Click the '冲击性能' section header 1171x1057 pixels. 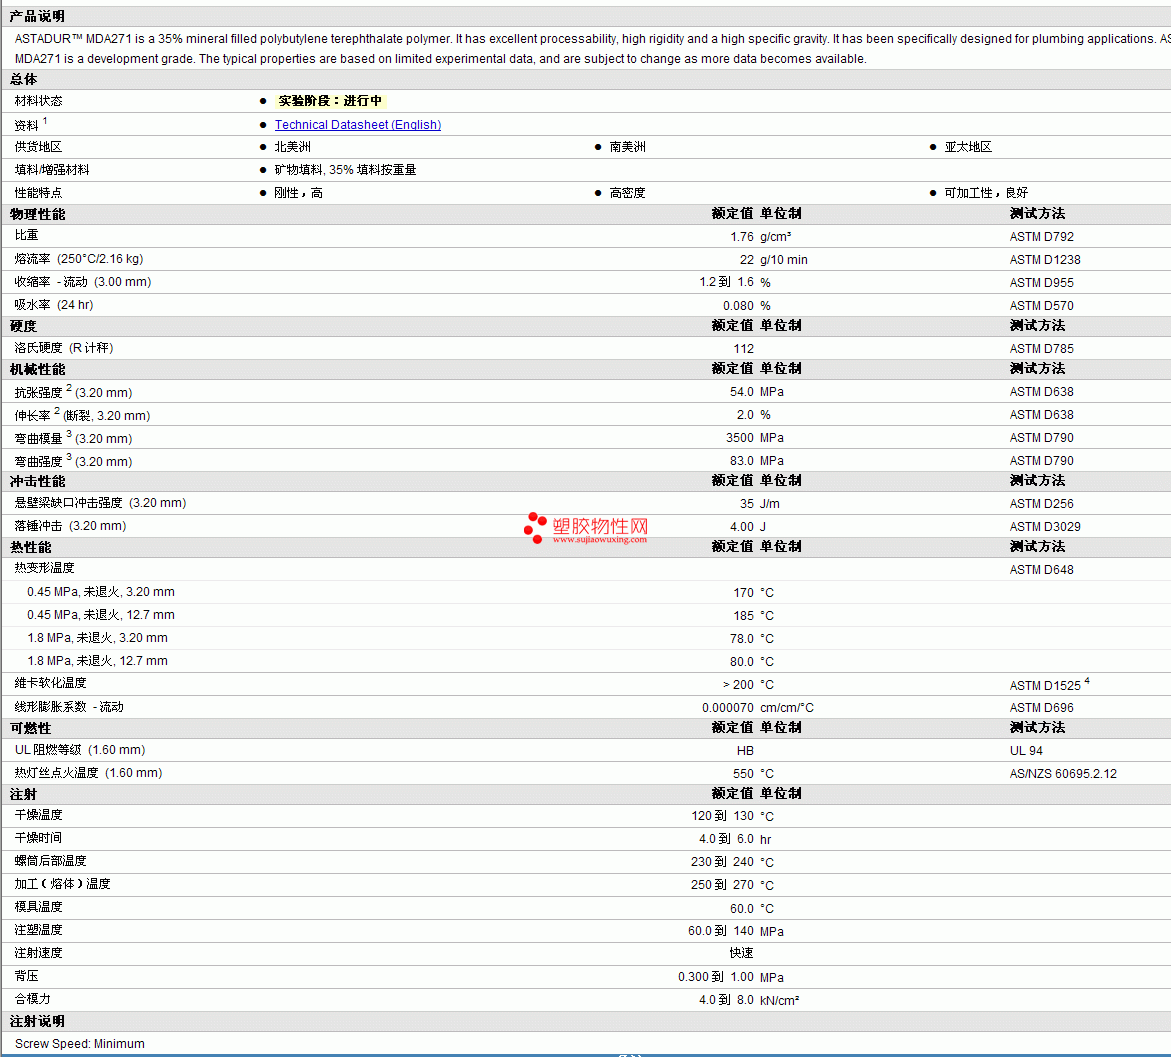(x=38, y=482)
